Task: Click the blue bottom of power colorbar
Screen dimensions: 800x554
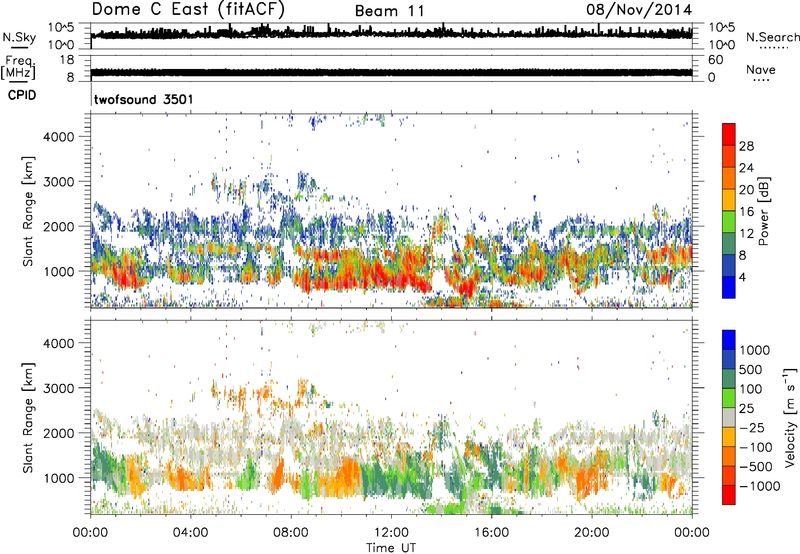Action: tap(729, 287)
